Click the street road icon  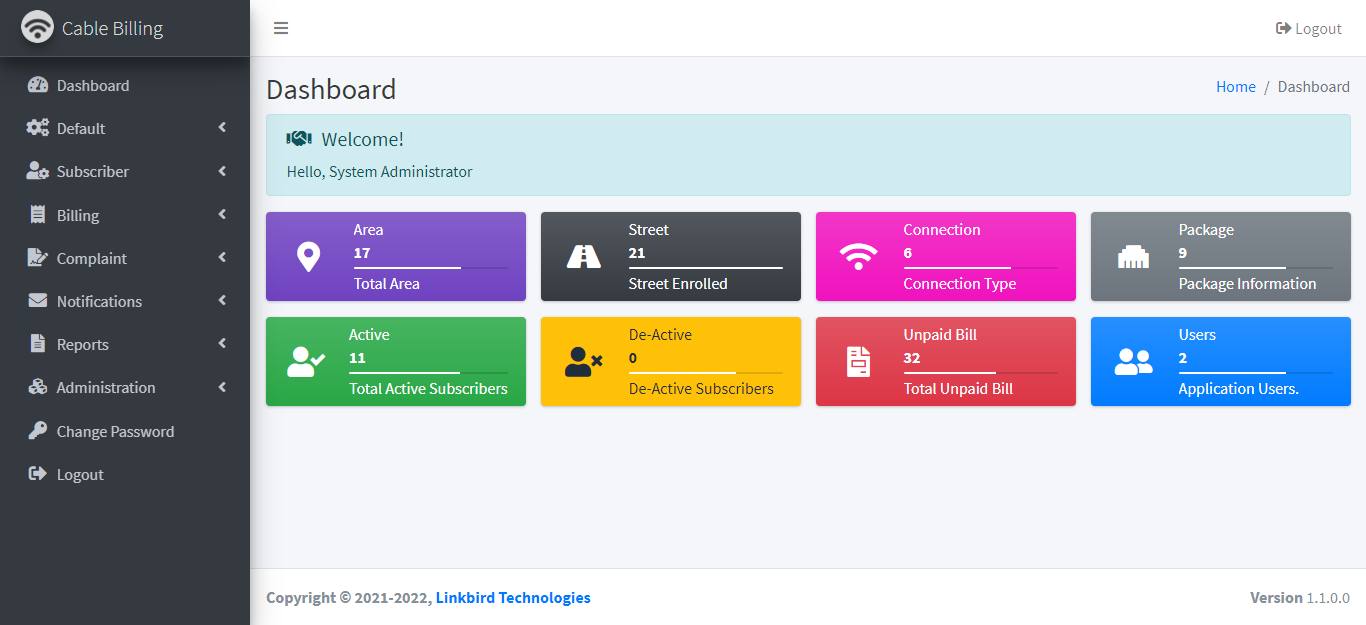pyautogui.click(x=582, y=256)
